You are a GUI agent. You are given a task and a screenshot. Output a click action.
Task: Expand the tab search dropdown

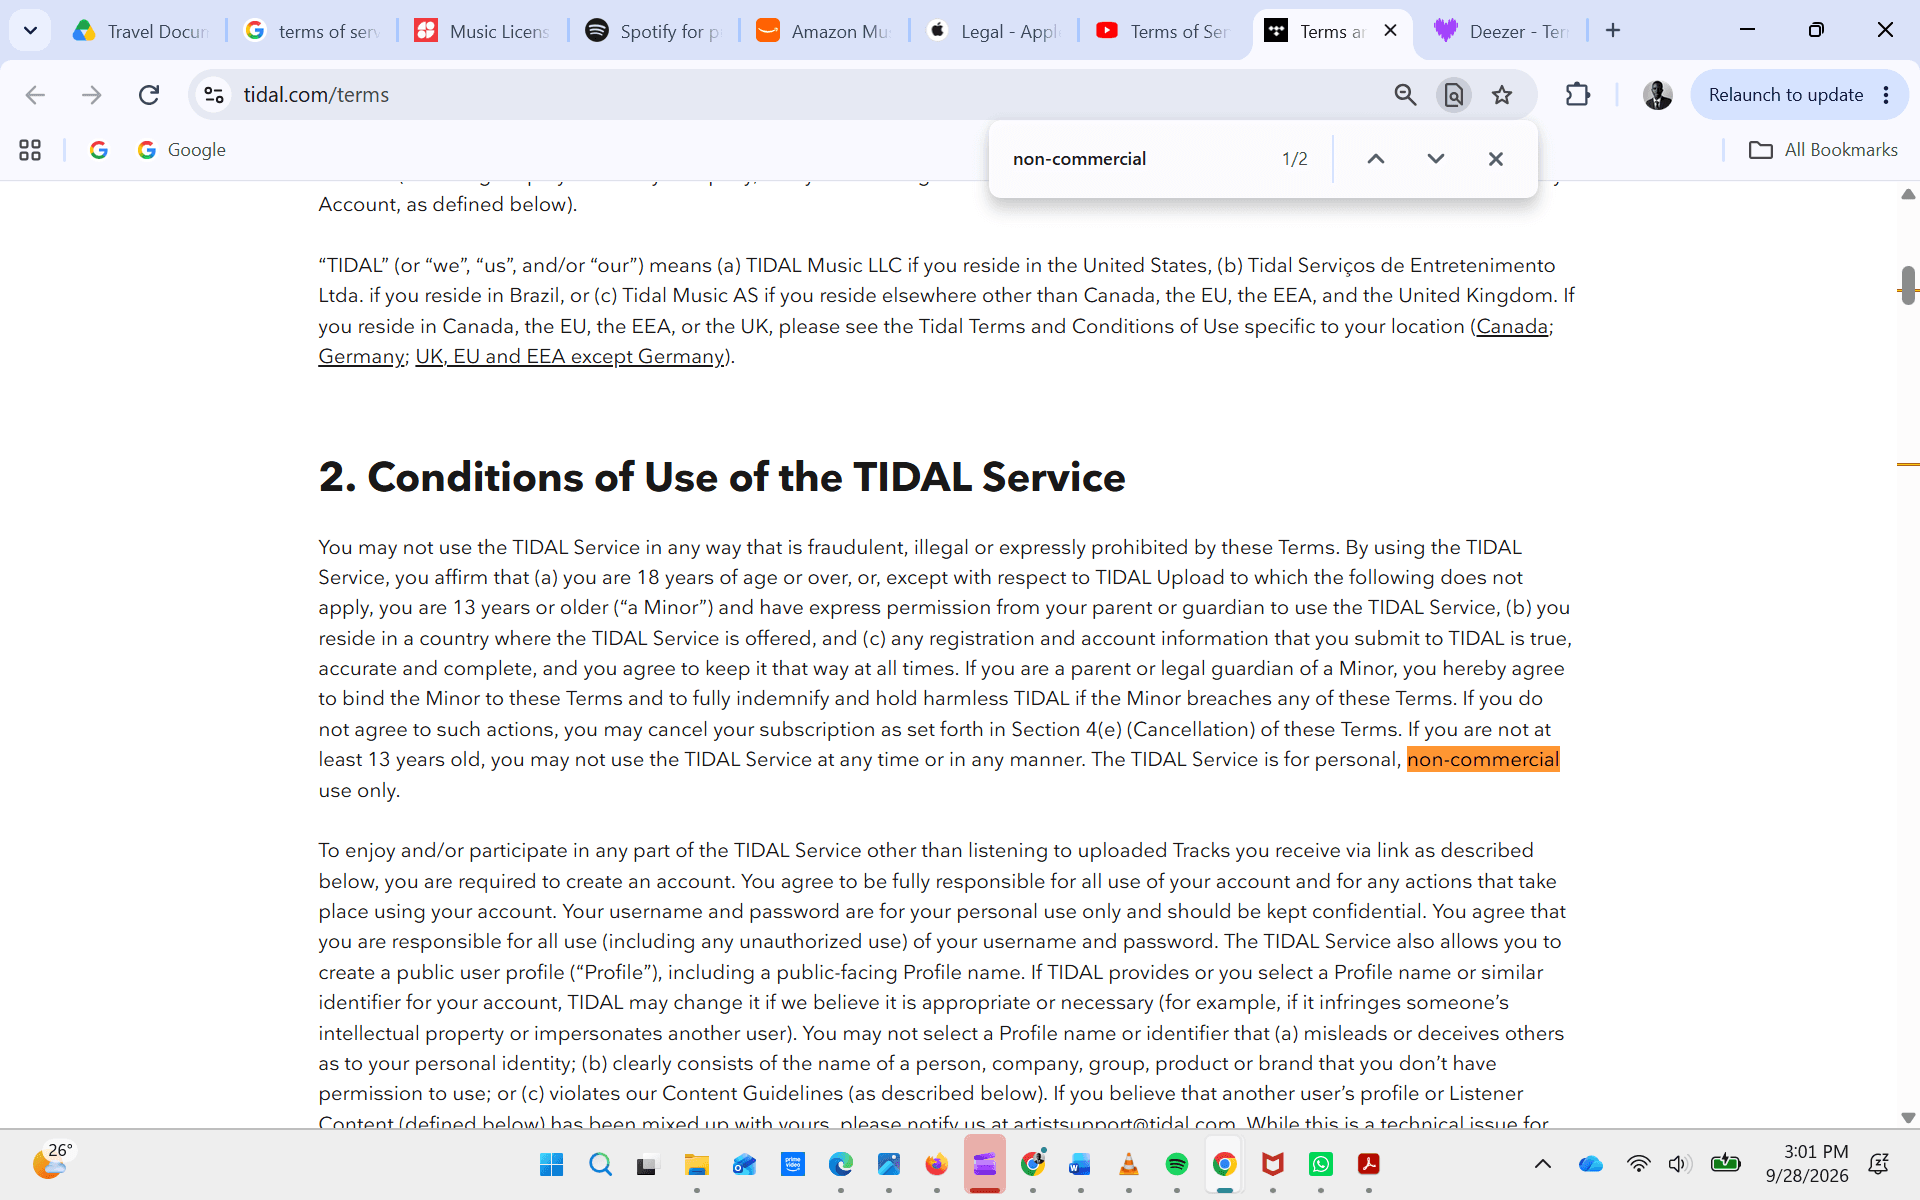coord(30,31)
